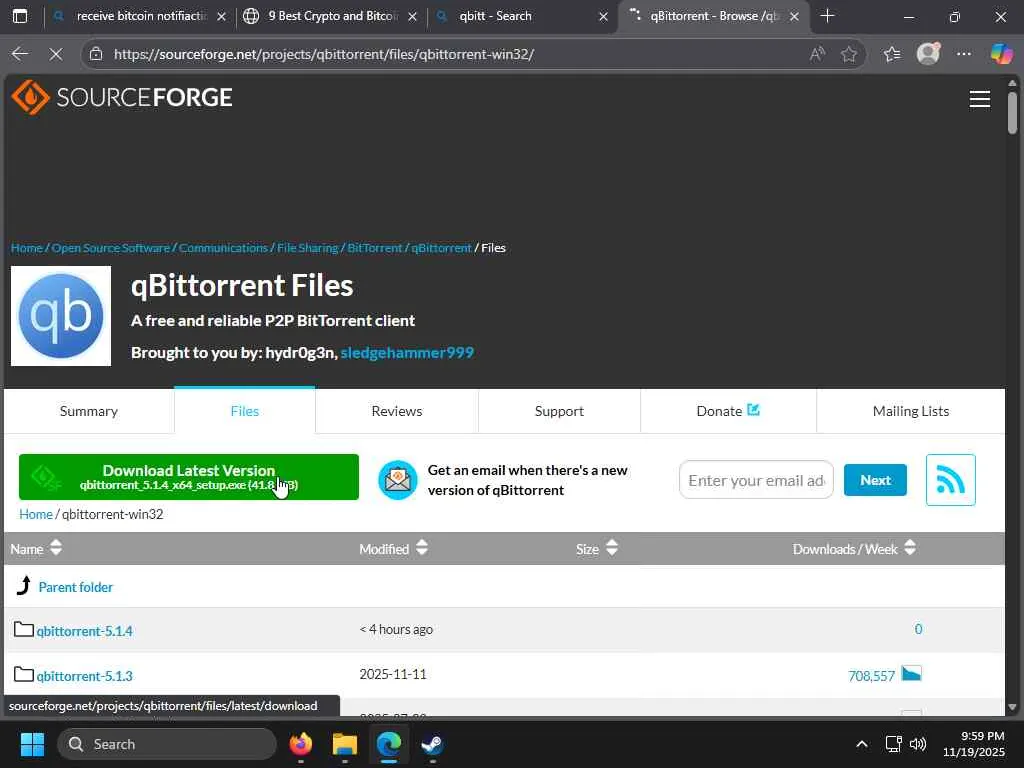Click the email envelope notification icon
1024x768 pixels.
tap(398, 480)
